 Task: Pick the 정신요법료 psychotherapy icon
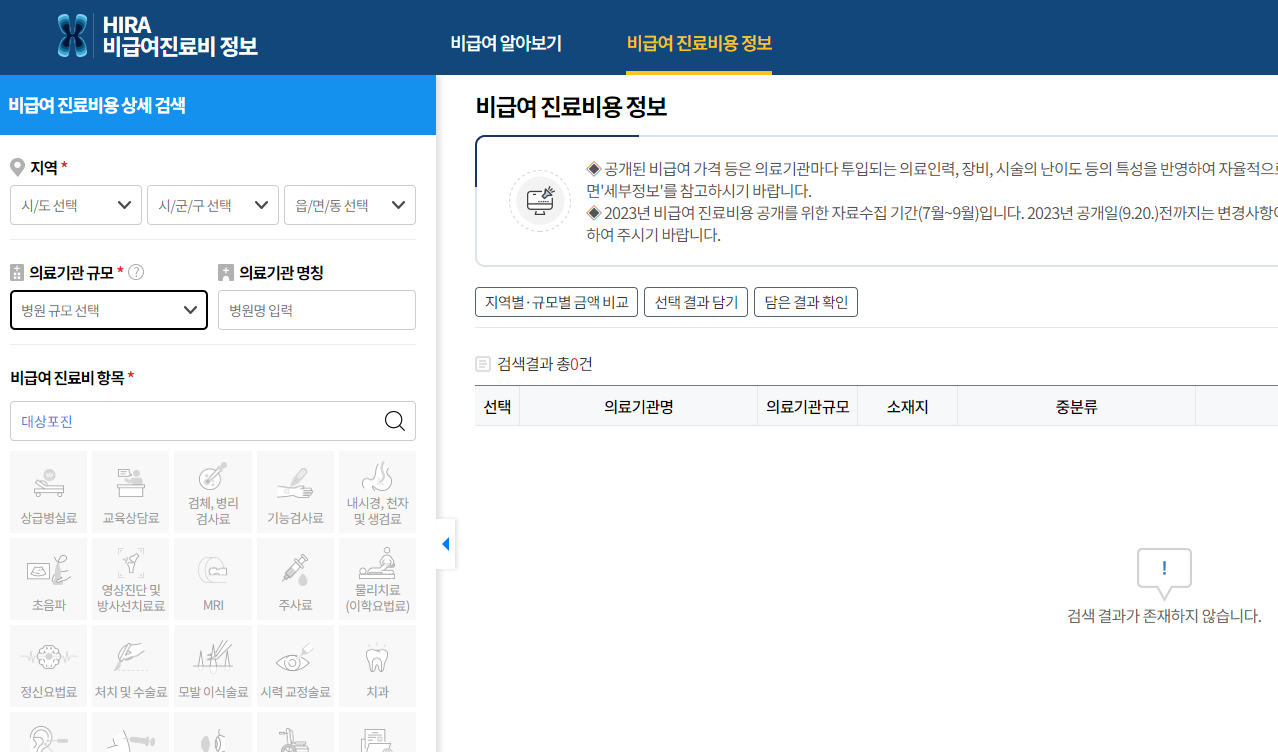47,665
